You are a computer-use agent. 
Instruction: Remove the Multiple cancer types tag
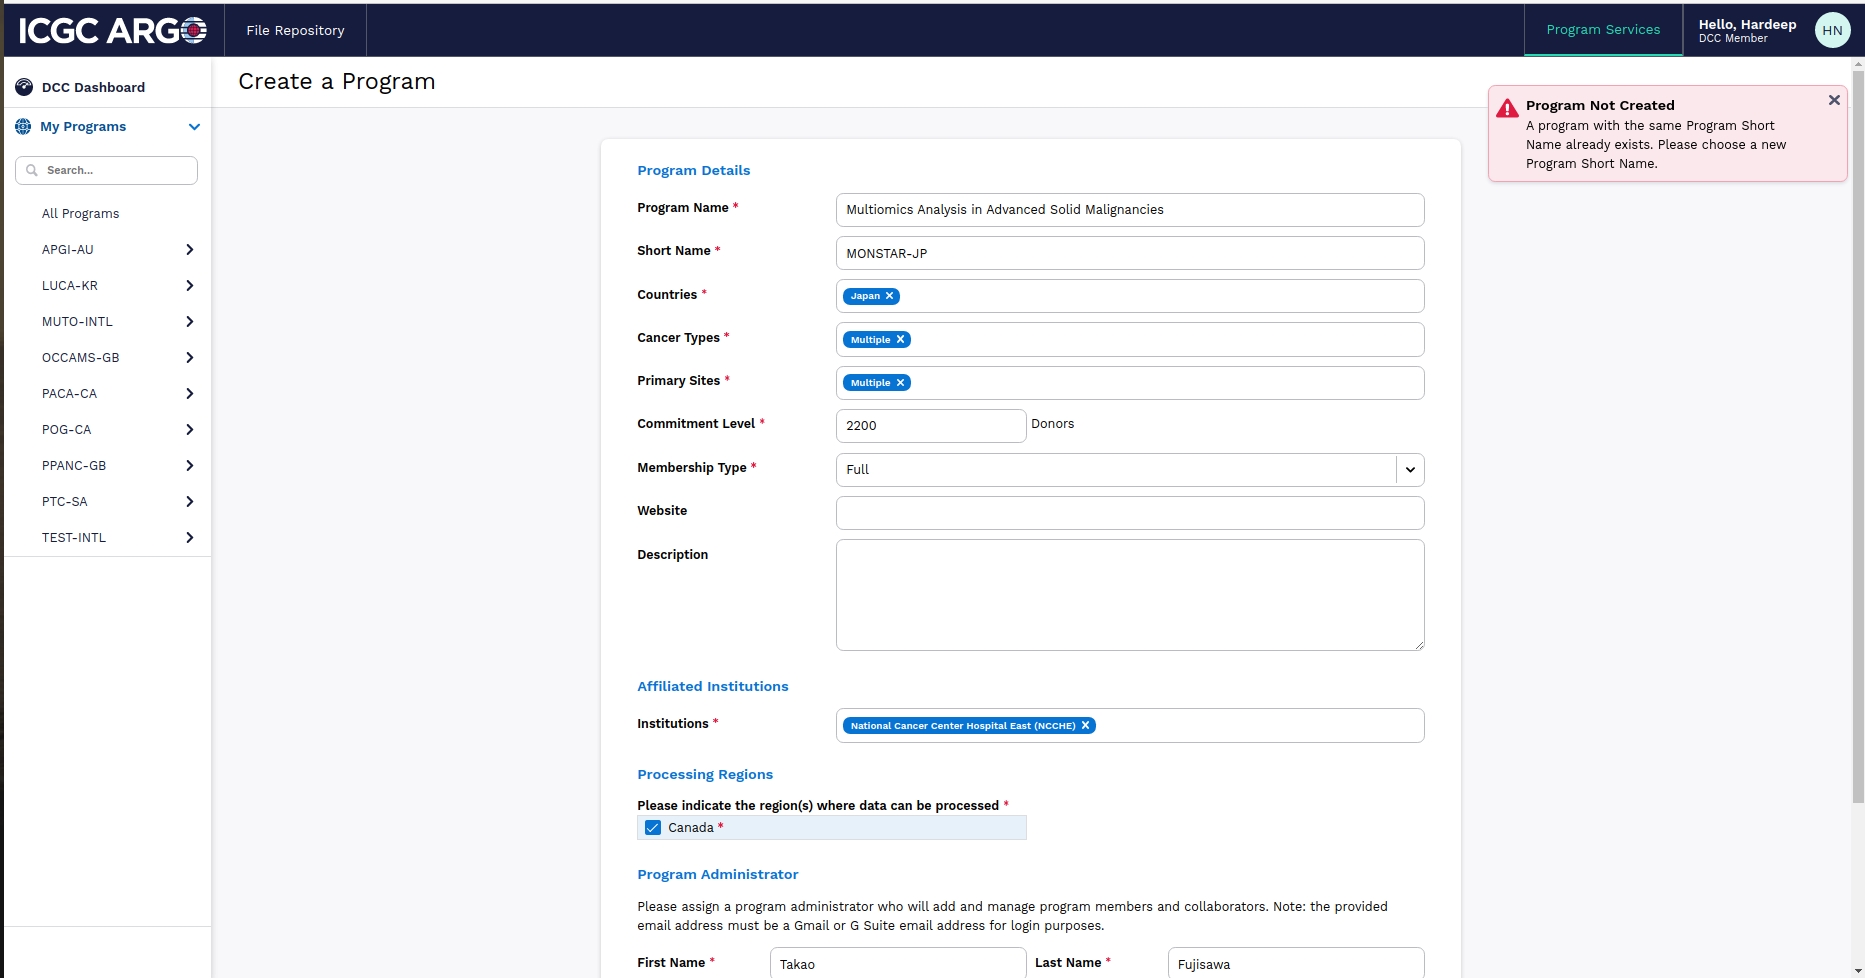click(900, 339)
